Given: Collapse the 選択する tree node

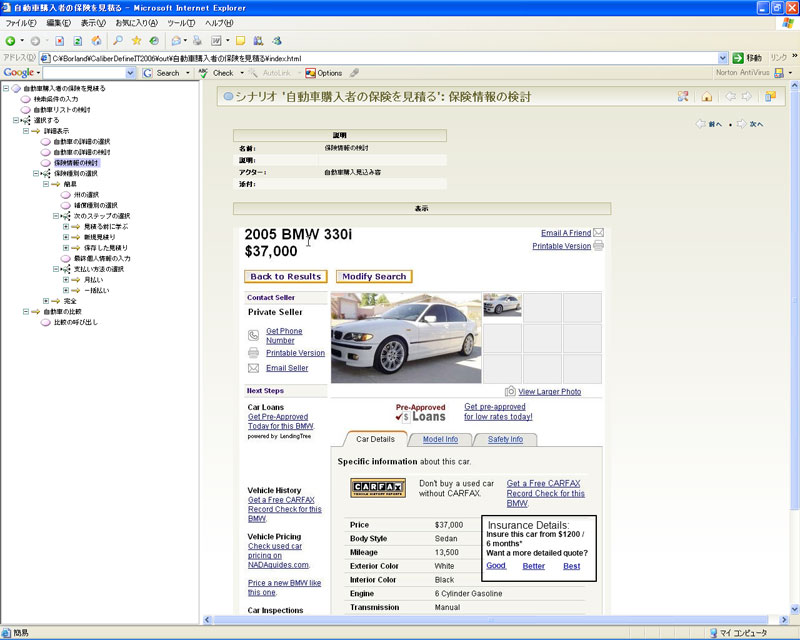Looking at the screenshot, I should pos(16,120).
